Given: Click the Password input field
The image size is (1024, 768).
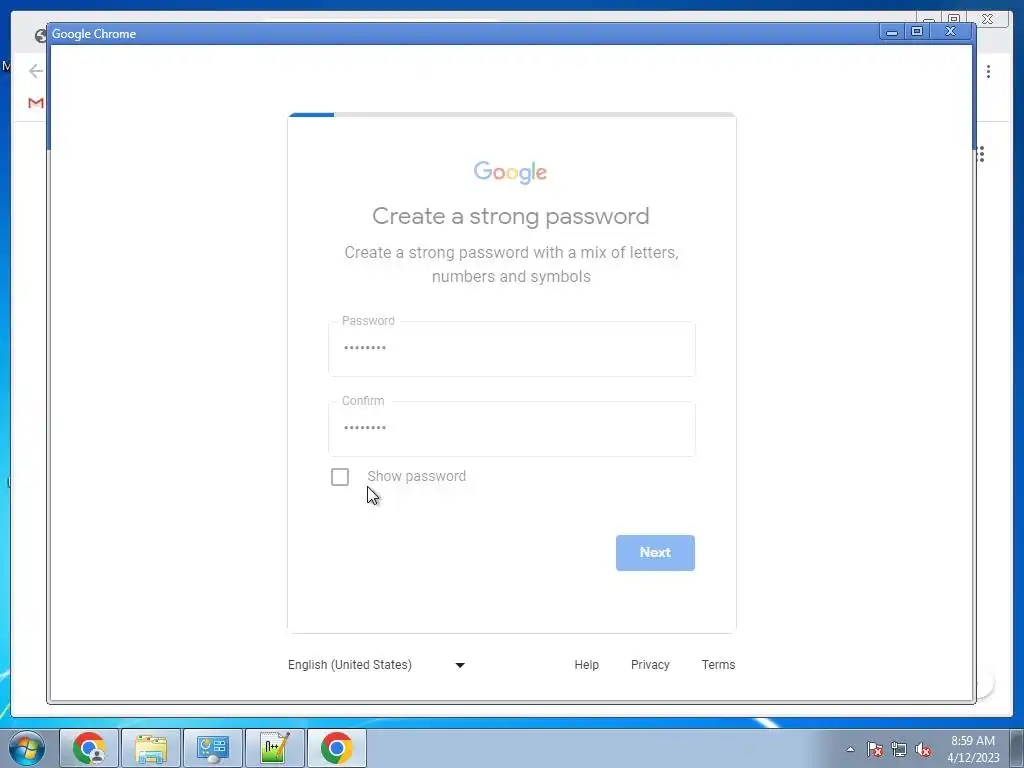Looking at the screenshot, I should 511,349.
